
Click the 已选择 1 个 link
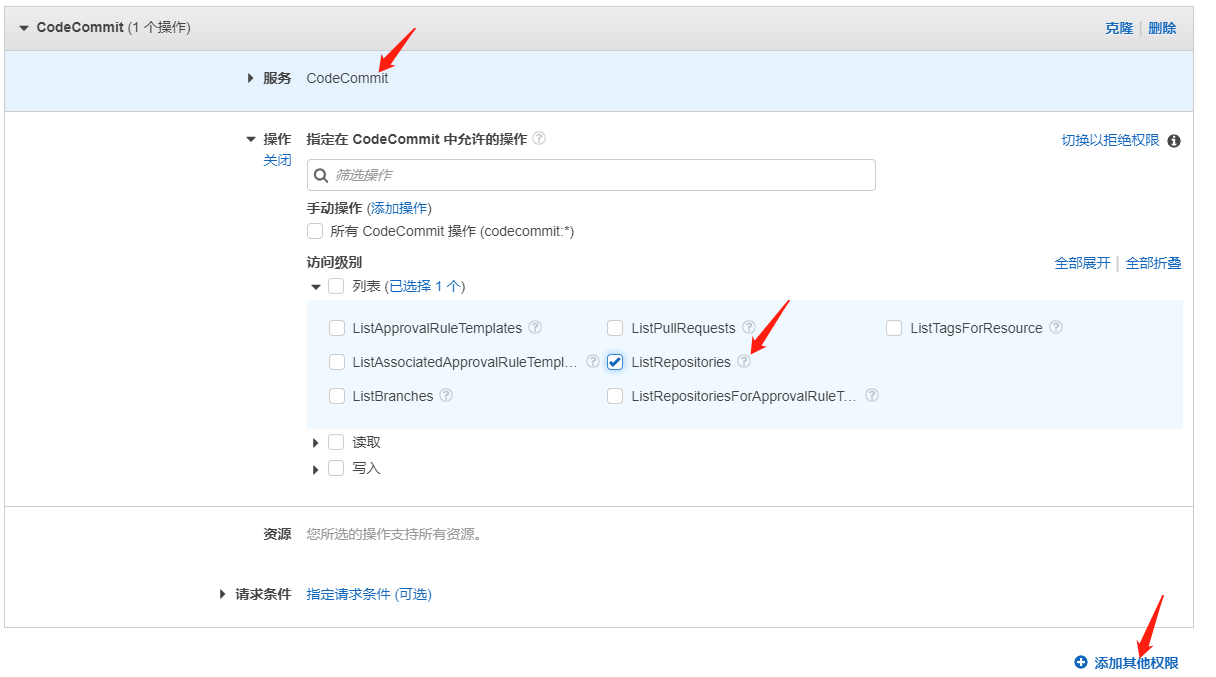pos(425,286)
